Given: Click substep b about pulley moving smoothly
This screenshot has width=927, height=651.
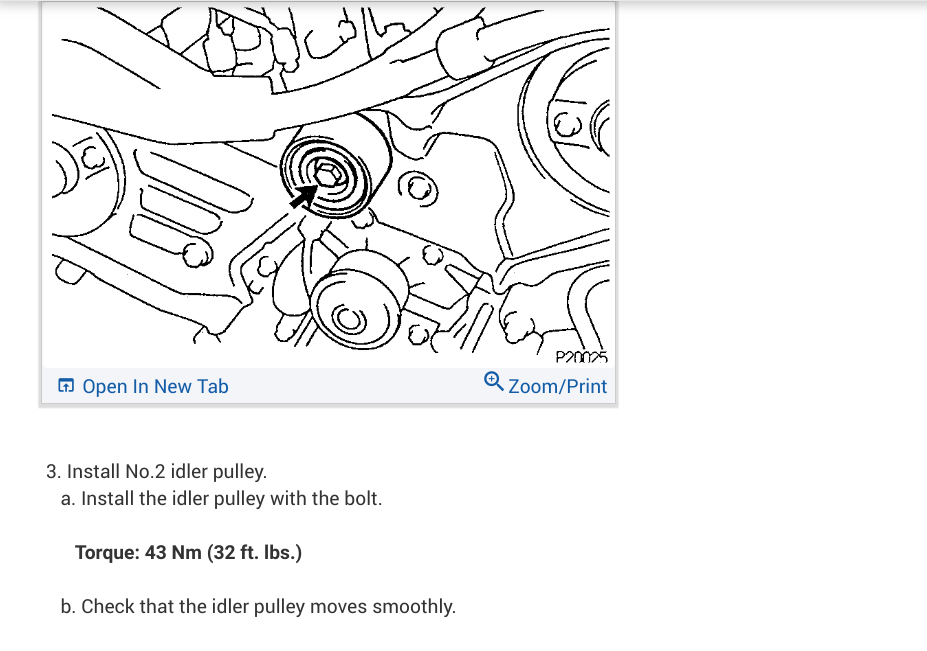Looking at the screenshot, I should pyautogui.click(x=258, y=606).
